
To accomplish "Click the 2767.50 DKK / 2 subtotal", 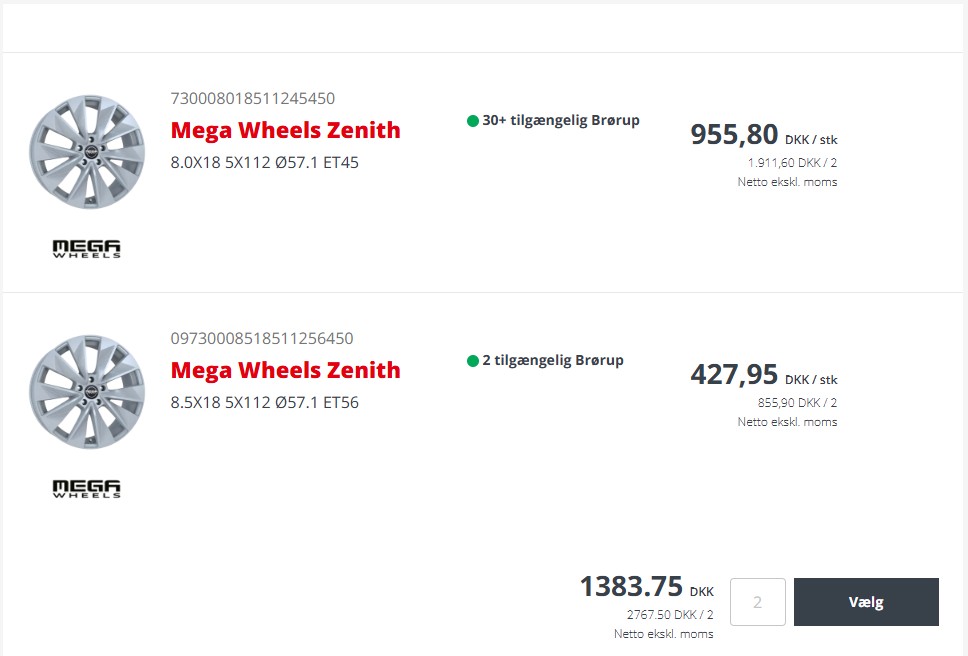I will [x=670, y=615].
